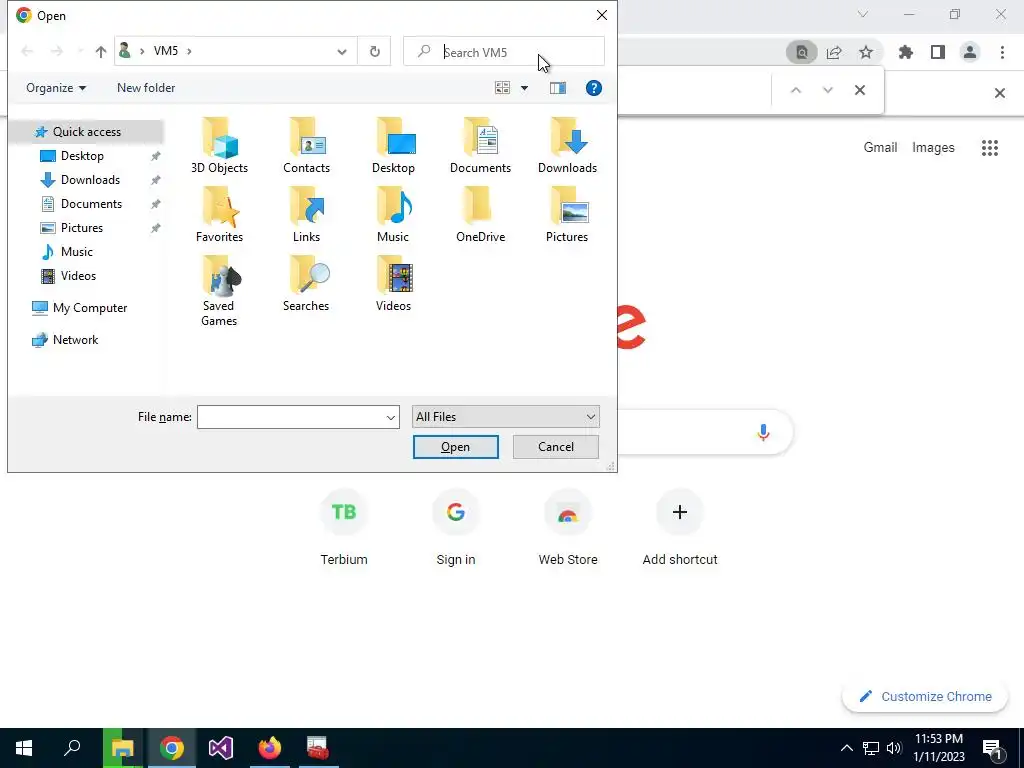Open taskbar search magnifier
Viewport: 1024px width, 768px height.
point(72,748)
